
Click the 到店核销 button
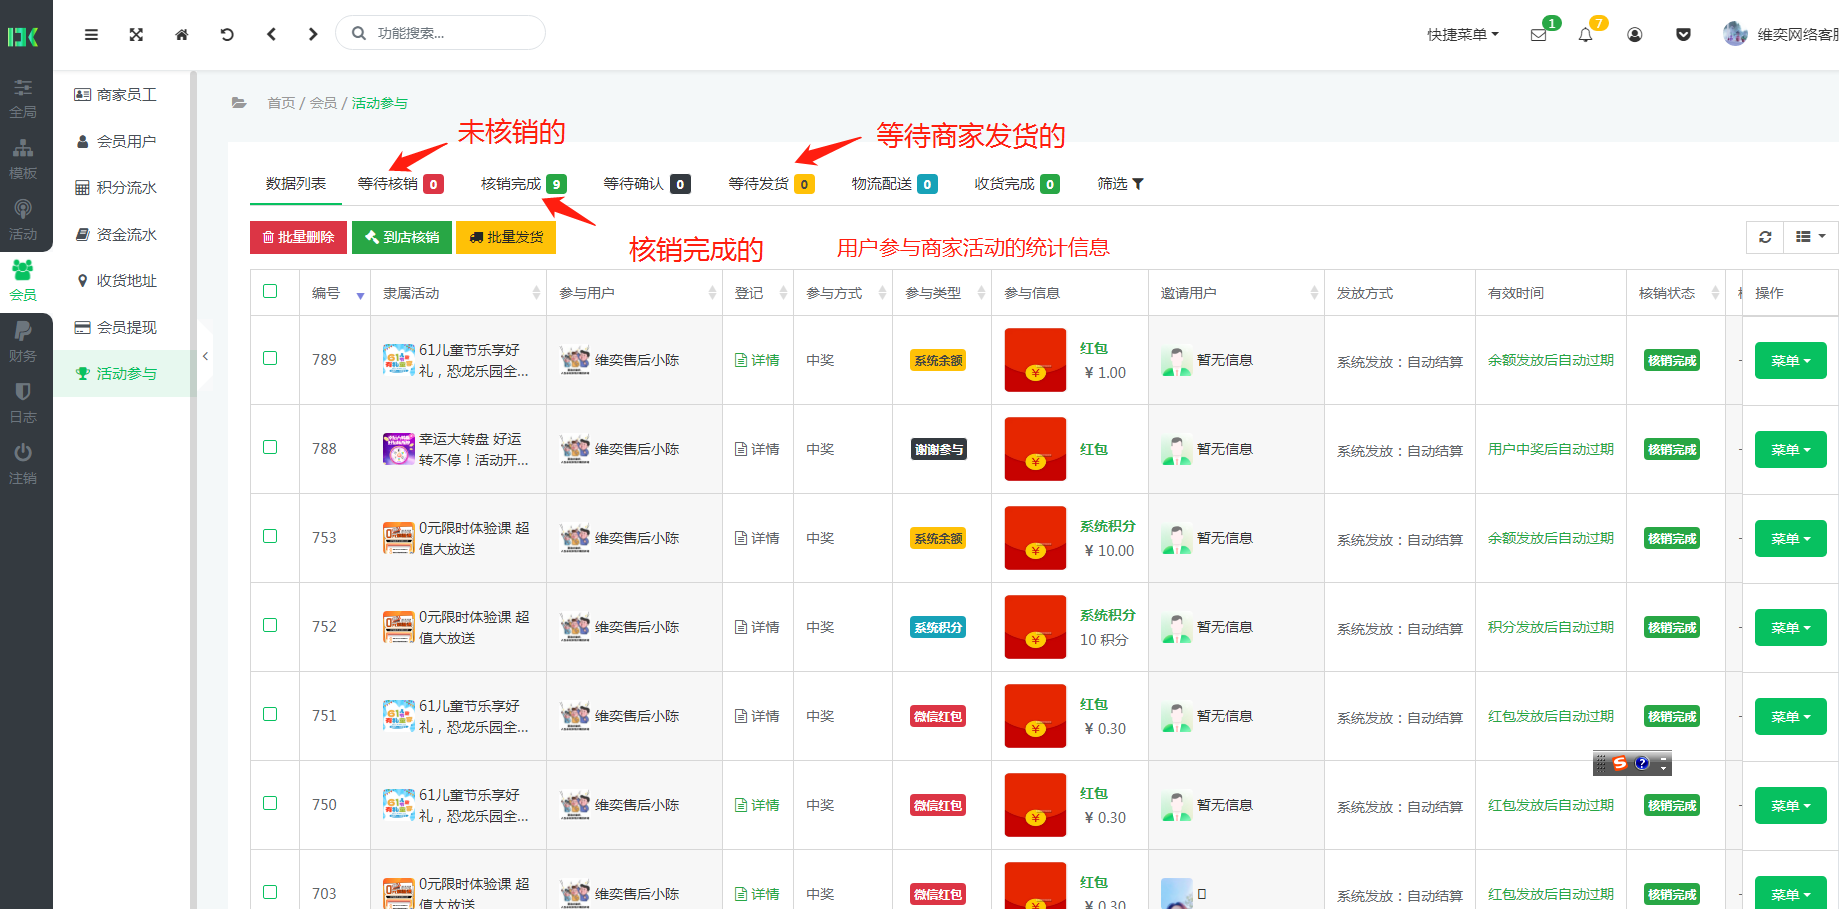click(x=402, y=237)
